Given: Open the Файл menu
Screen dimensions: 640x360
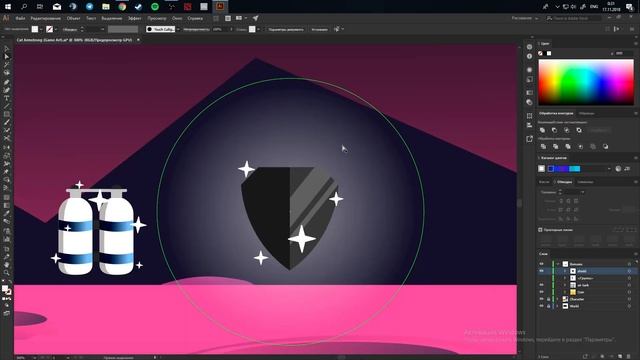Looking at the screenshot, I should click(20, 18).
